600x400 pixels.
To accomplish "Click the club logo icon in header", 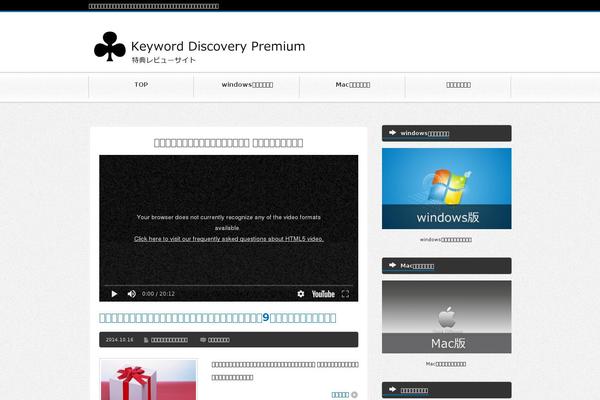I will 110,47.
